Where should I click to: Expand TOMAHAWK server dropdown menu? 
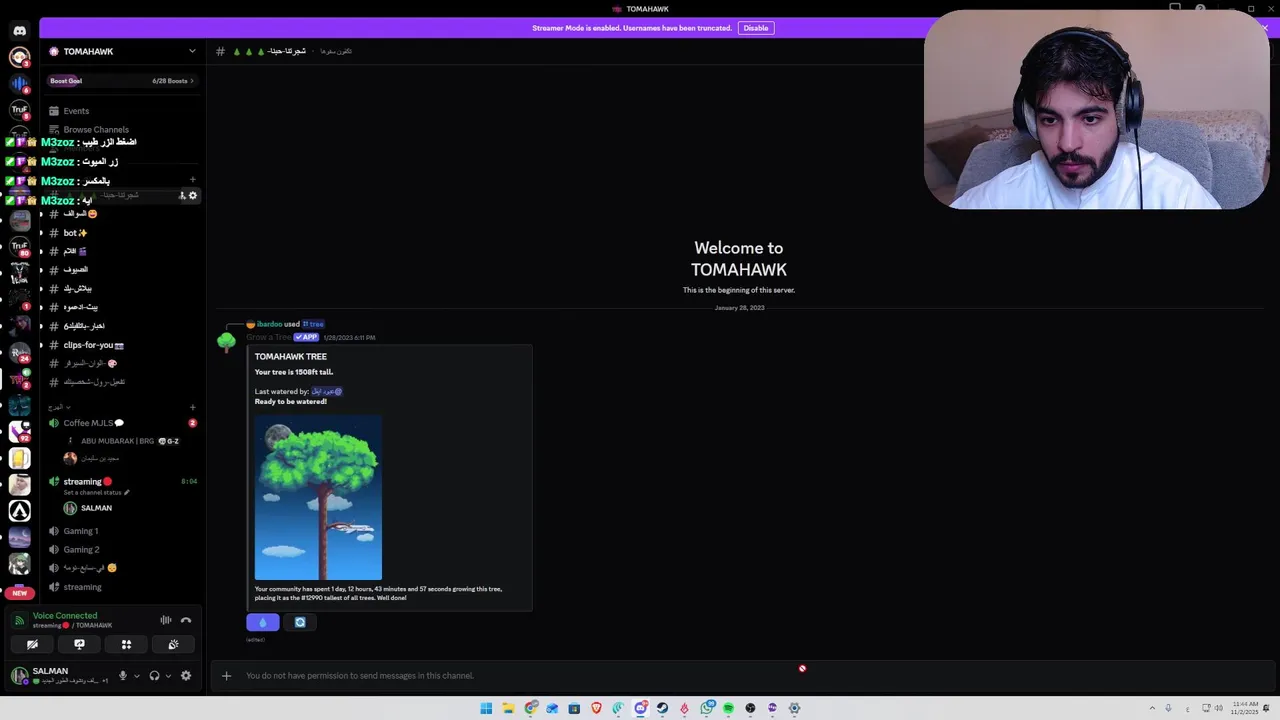coord(192,51)
